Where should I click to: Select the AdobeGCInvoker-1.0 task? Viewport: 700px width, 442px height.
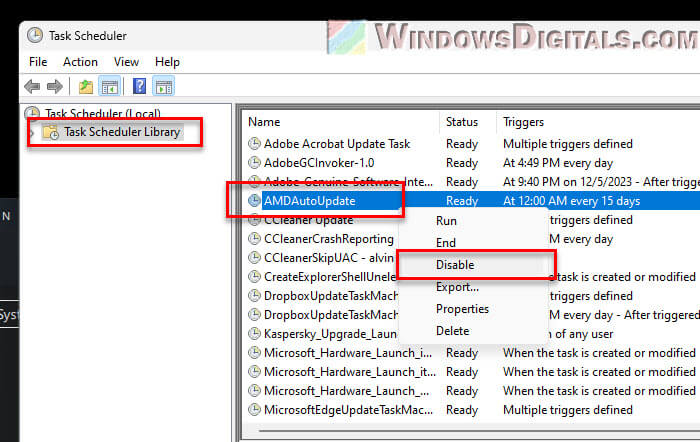pos(319,163)
